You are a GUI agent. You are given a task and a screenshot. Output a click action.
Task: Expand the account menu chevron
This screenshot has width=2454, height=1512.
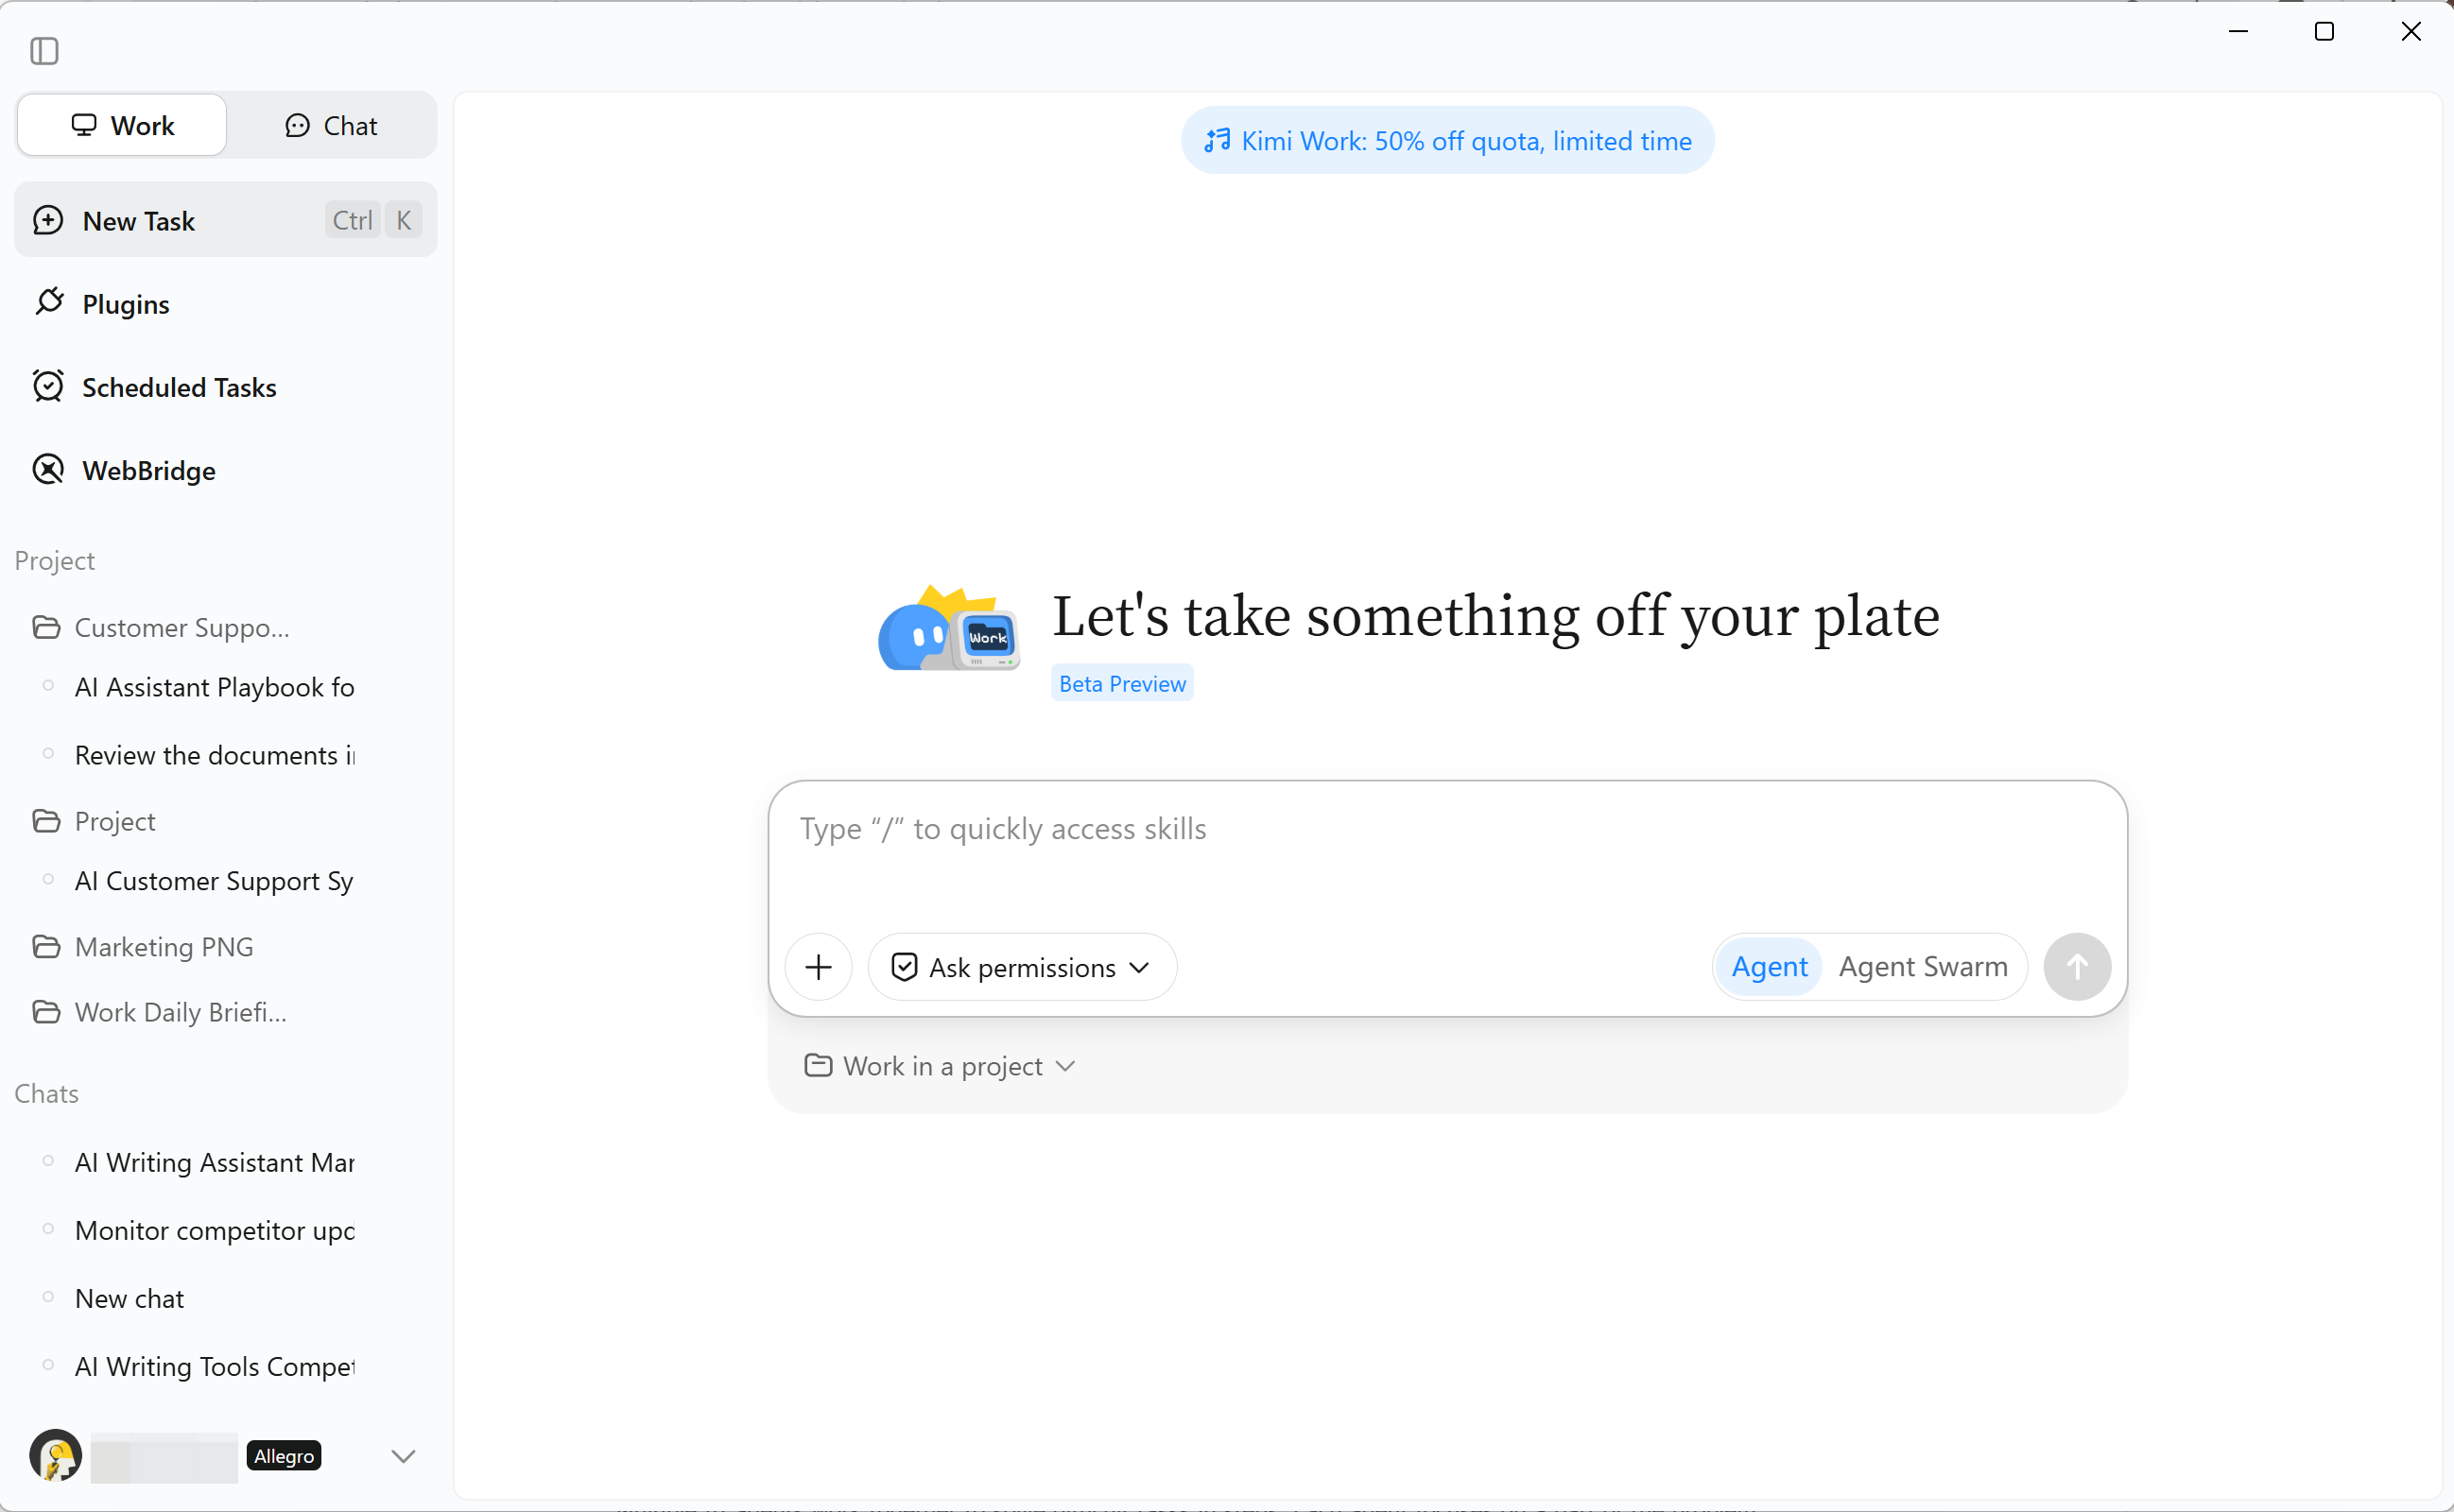(403, 1455)
